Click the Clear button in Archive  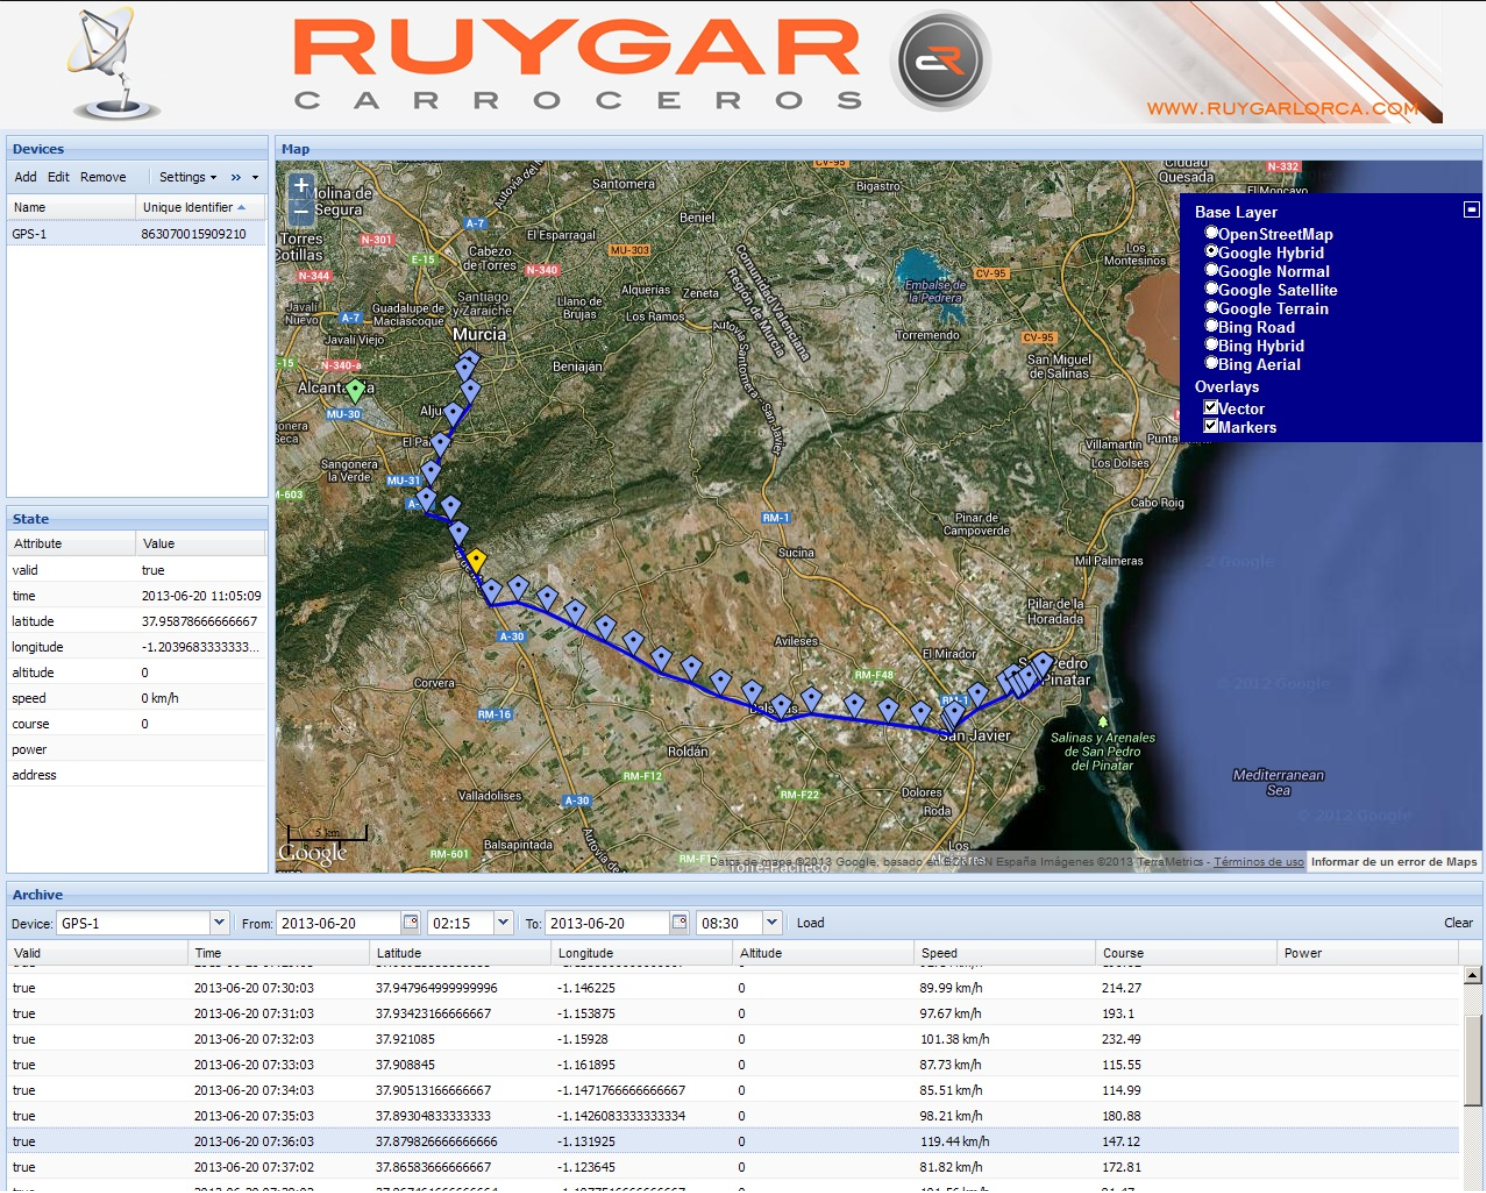point(1457,923)
